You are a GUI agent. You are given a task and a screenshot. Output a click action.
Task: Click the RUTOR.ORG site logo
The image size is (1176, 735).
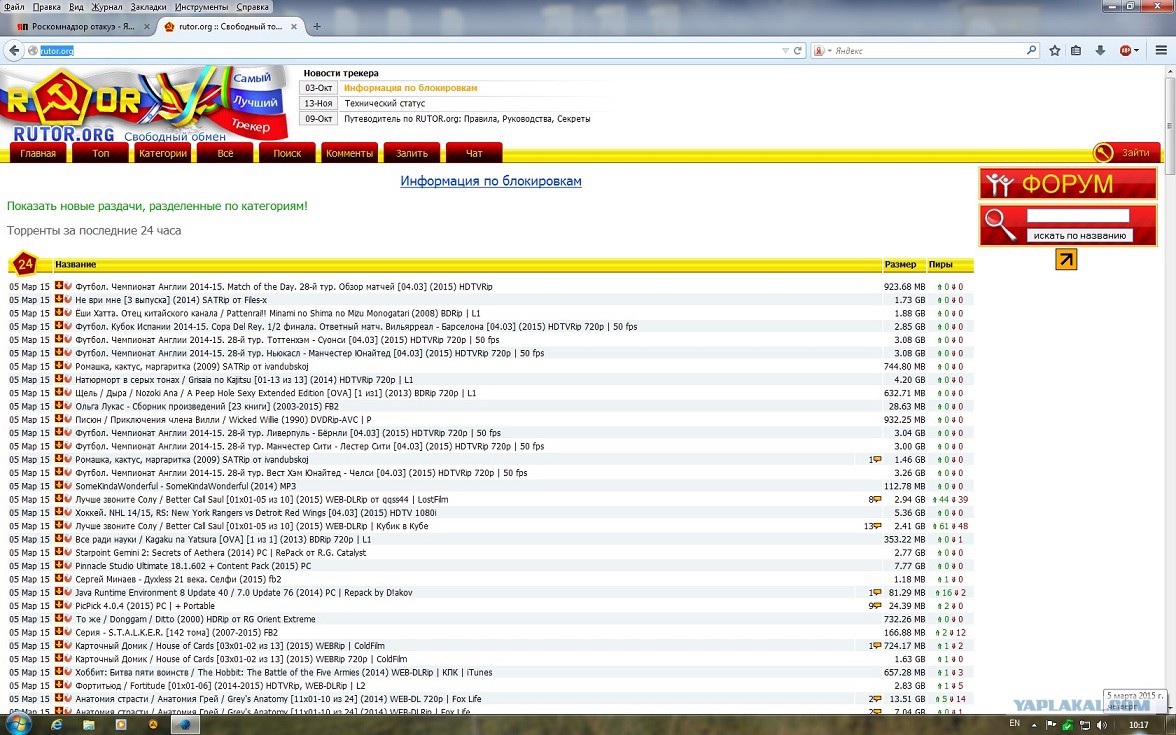pyautogui.click(x=64, y=134)
